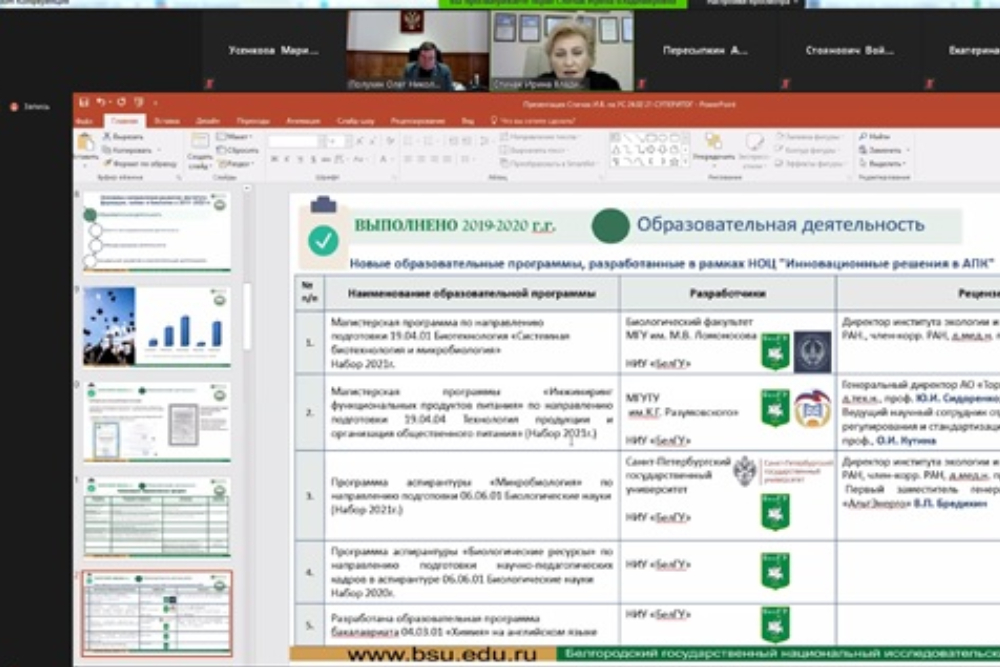
Task: Click the Paste clipboard icon
Action: [85, 143]
